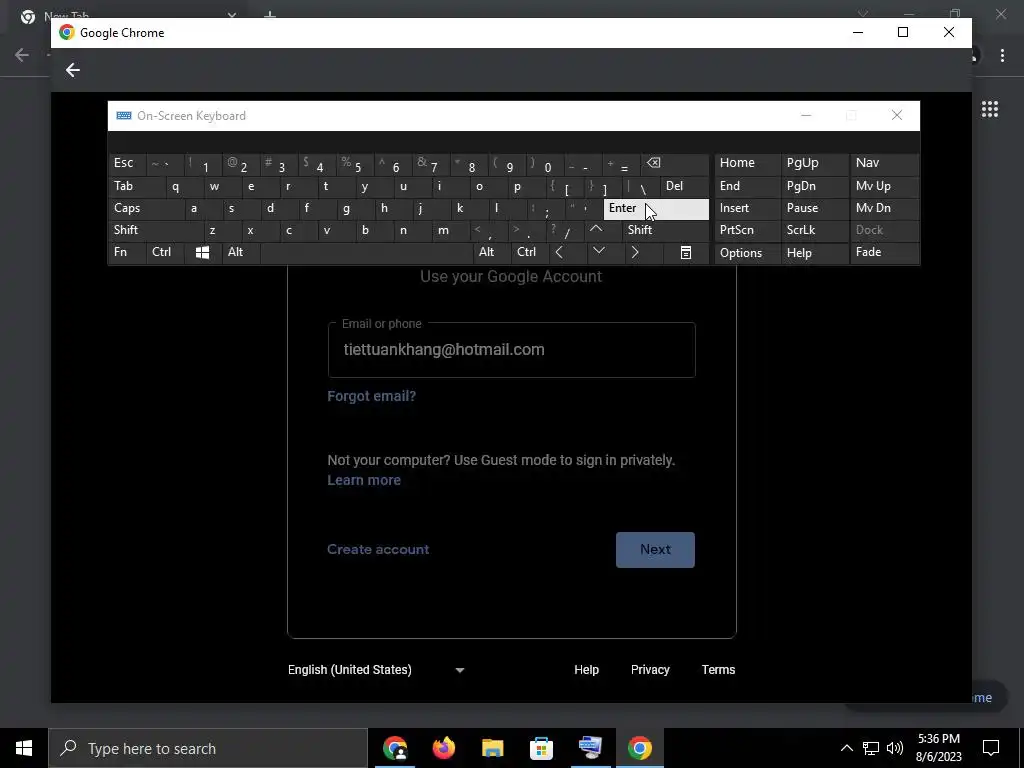Open volume control tray icon
The width and height of the screenshot is (1024, 768).
[x=895, y=748]
